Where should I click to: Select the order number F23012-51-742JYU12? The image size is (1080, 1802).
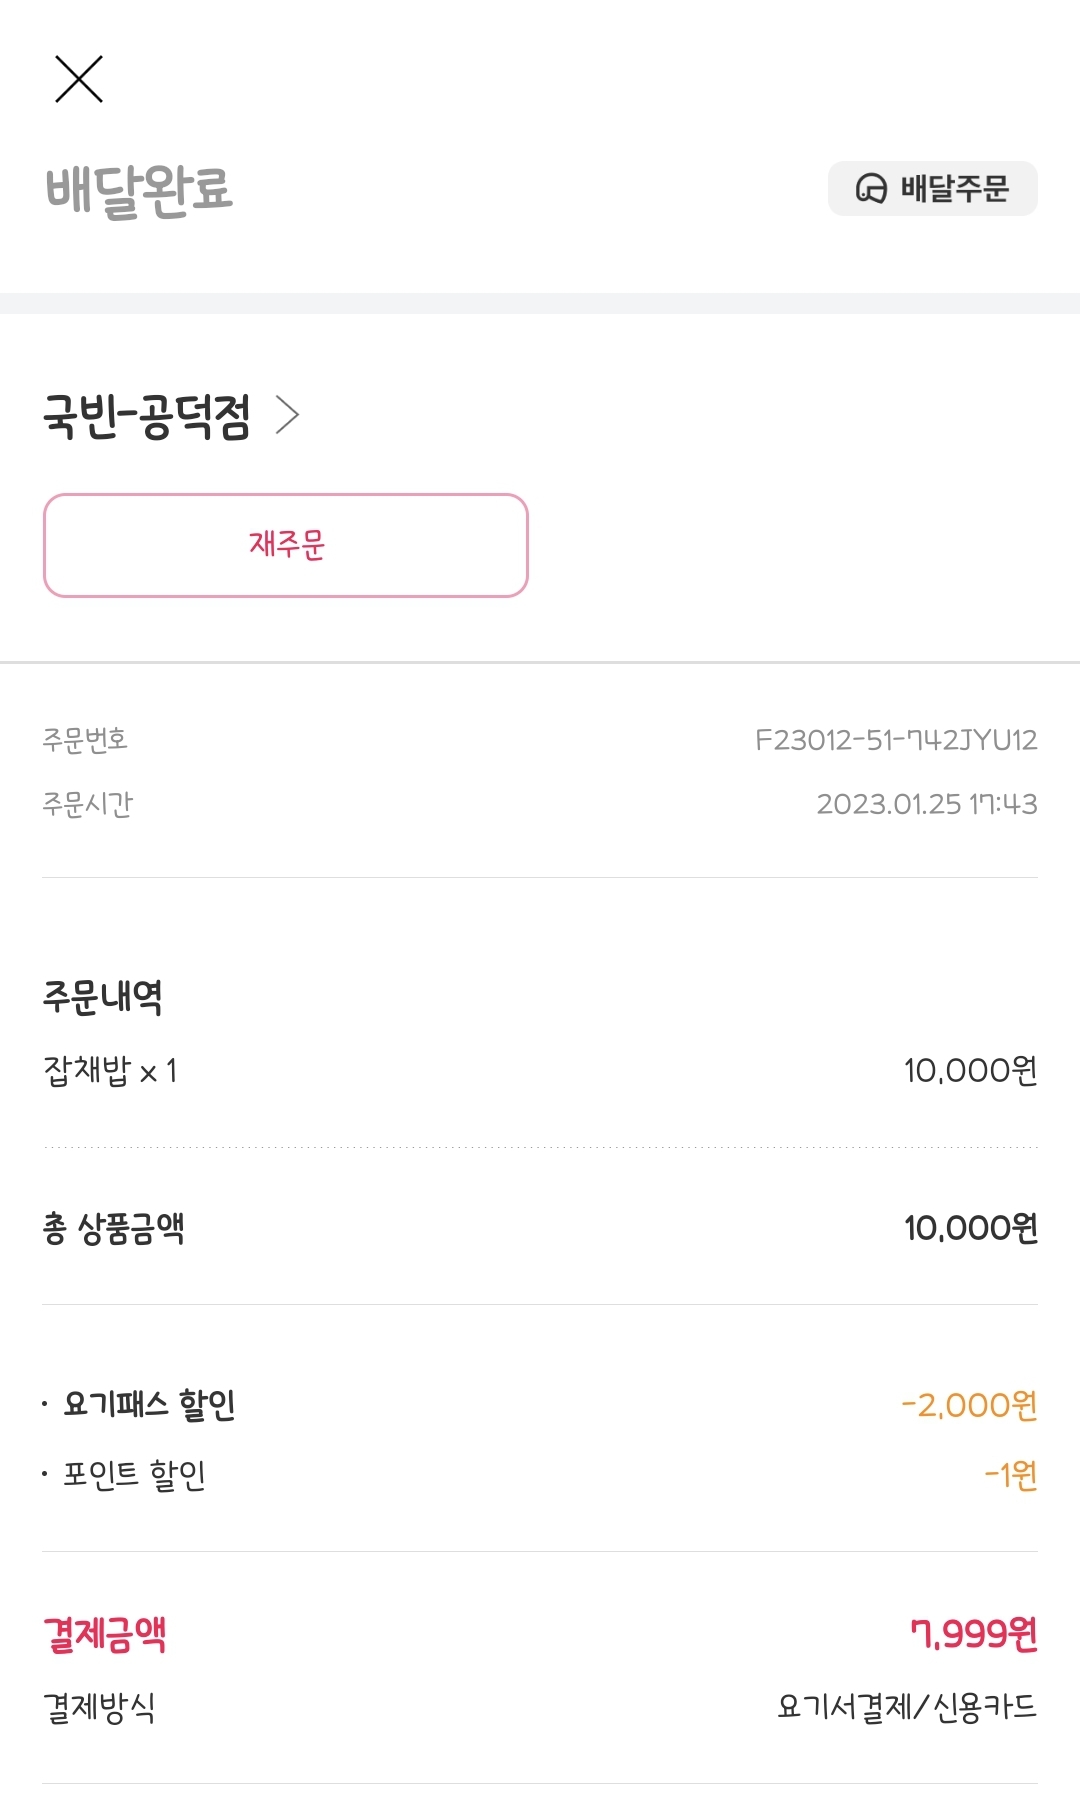click(x=896, y=740)
